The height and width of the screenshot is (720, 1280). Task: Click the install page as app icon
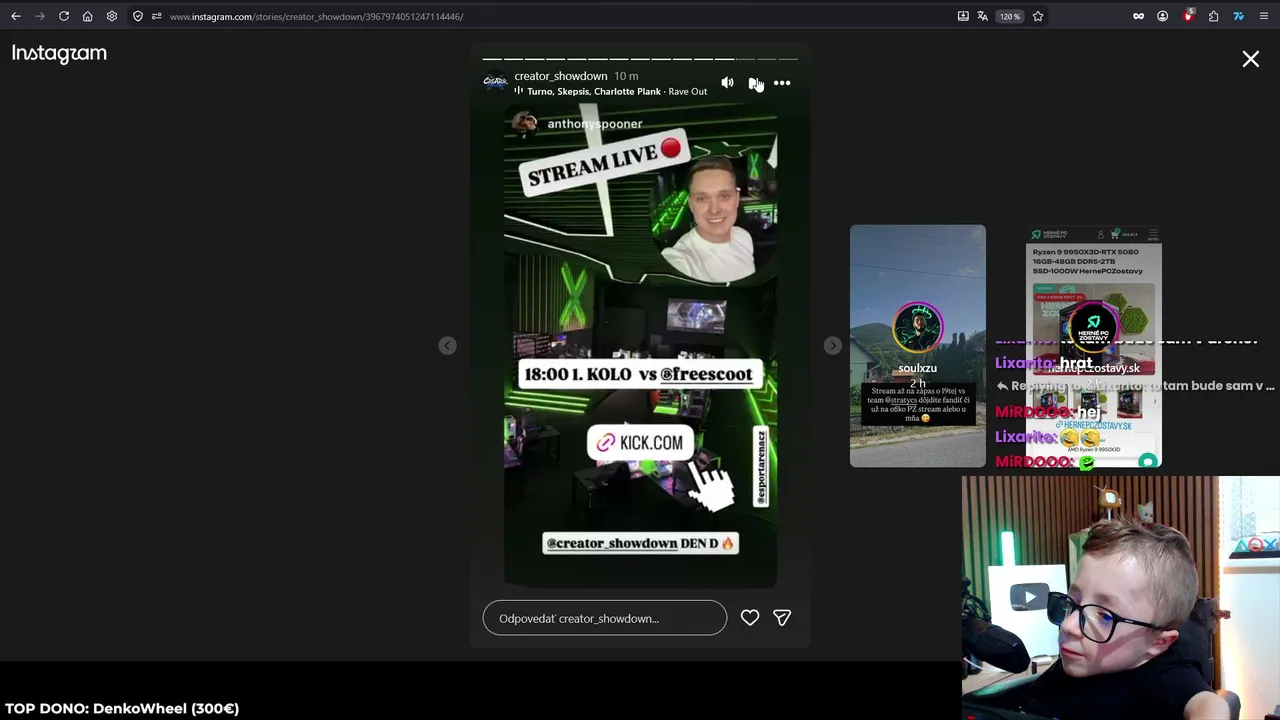tap(963, 16)
